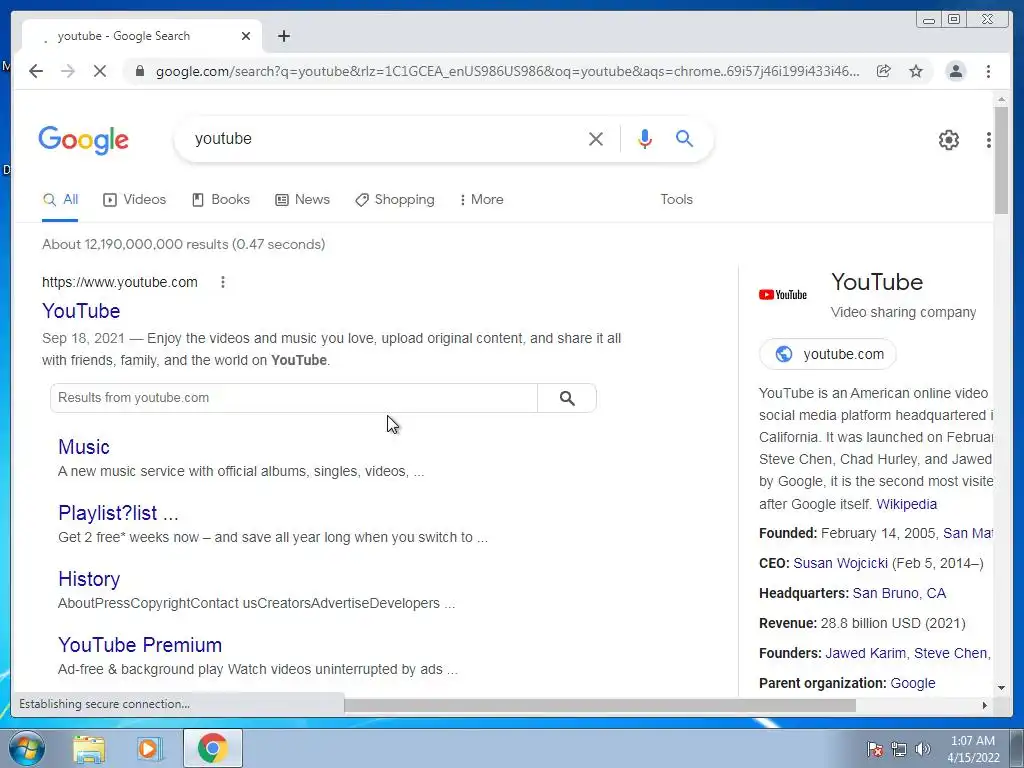The height and width of the screenshot is (768, 1024).
Task: Click the forward navigation arrow
Action: click(x=68, y=71)
